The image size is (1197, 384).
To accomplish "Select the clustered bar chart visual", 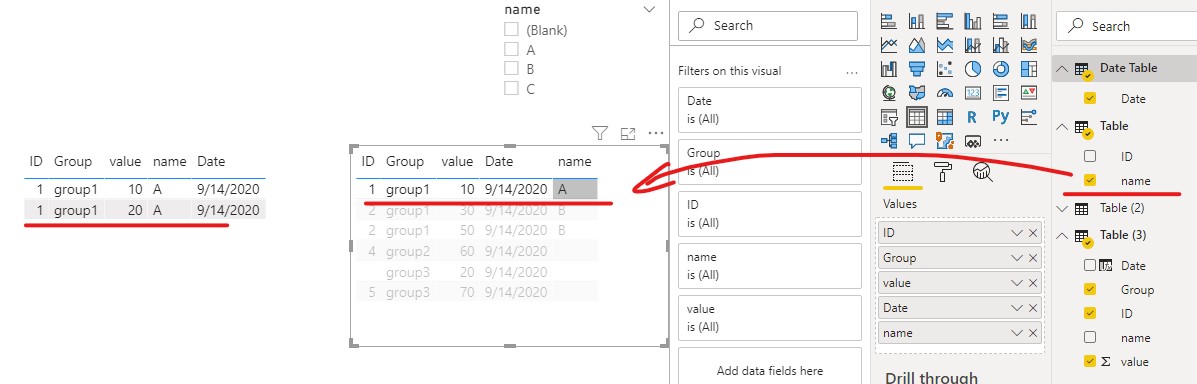I will pos(945,21).
